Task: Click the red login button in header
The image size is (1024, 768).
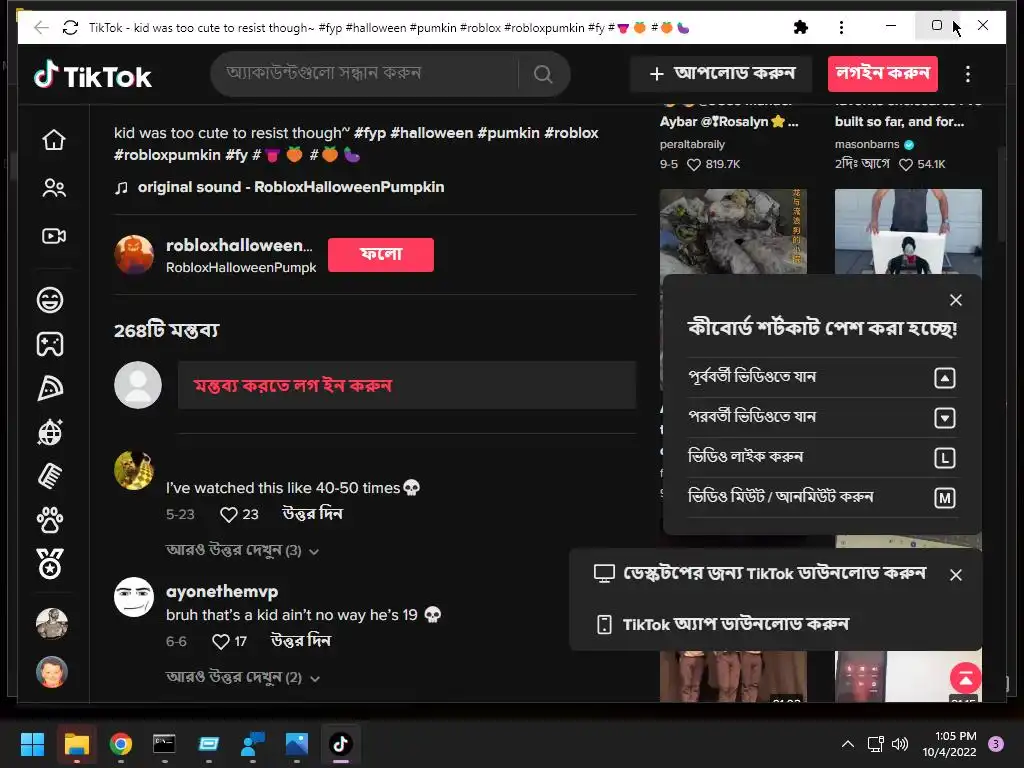Action: (x=882, y=74)
